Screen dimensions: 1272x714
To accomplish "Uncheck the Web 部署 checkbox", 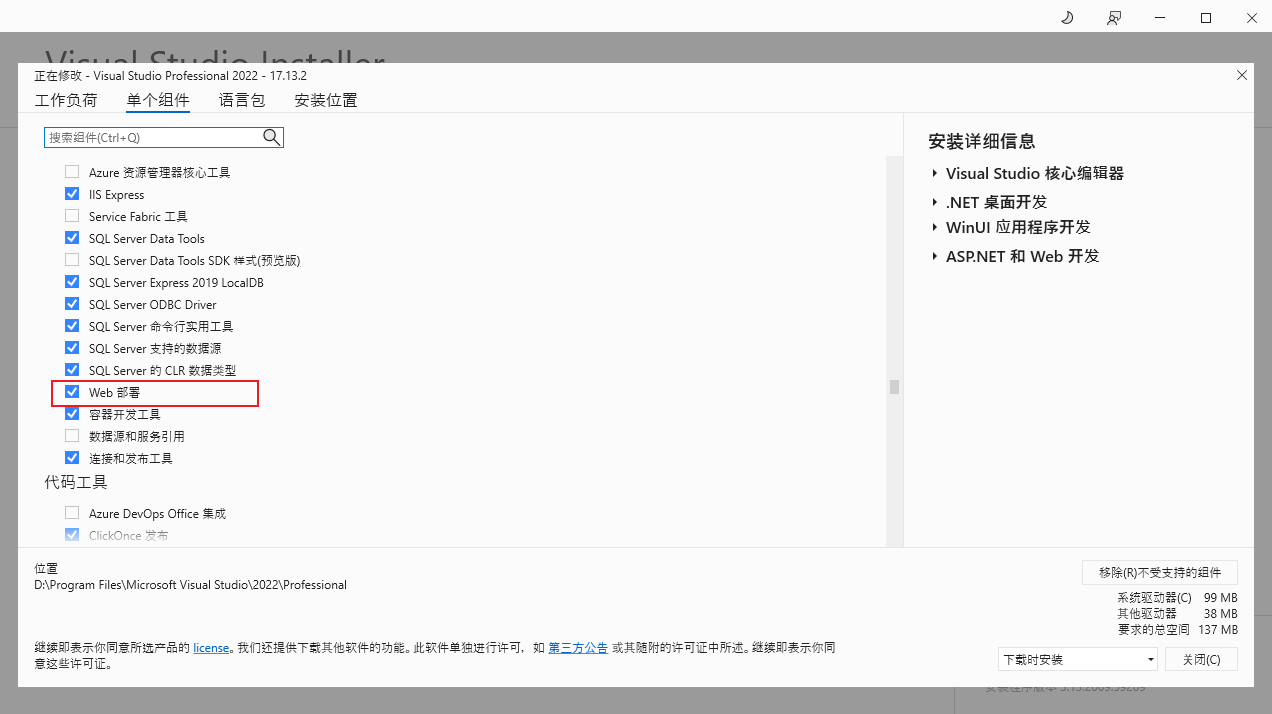I will [72, 392].
